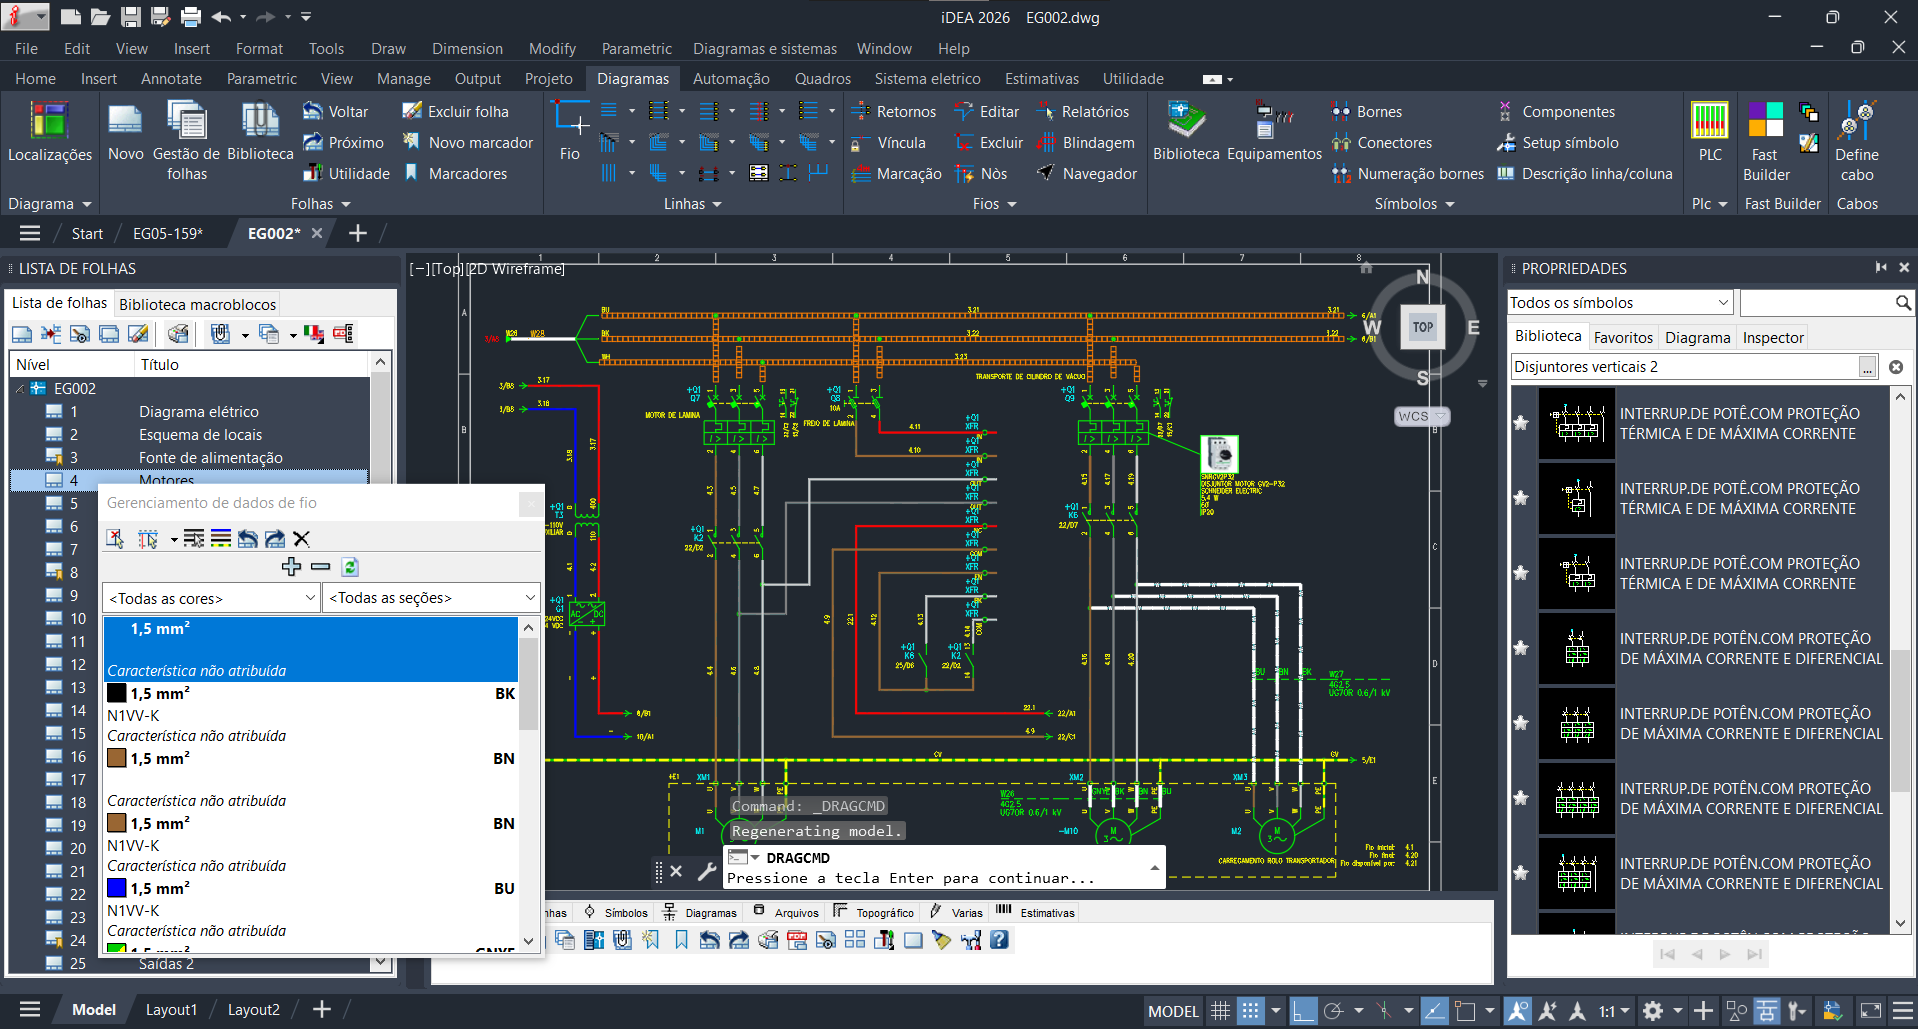This screenshot has height=1029, width=1918.
Task: Switch to the Biblioteca macroblocos tab
Action: (x=196, y=303)
